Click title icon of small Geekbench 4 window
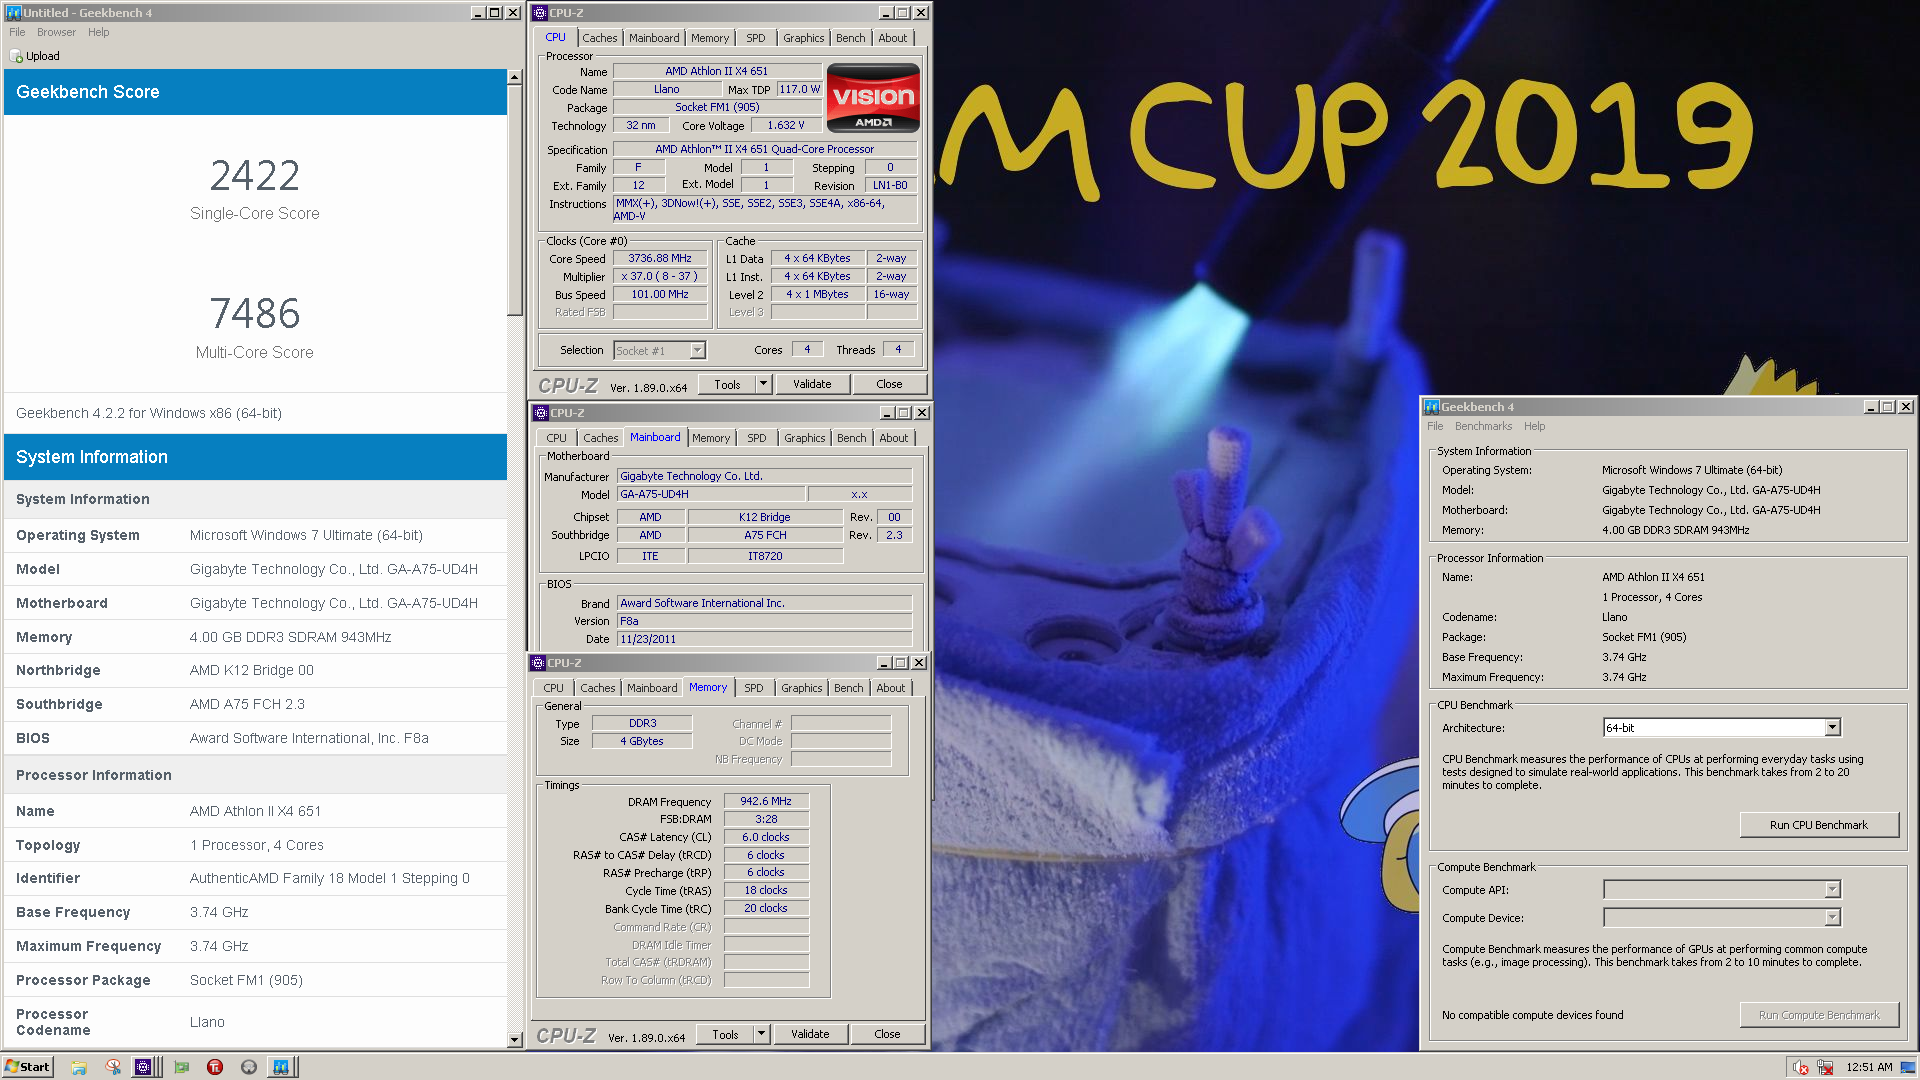This screenshot has height=1080, width=1920. point(1432,407)
